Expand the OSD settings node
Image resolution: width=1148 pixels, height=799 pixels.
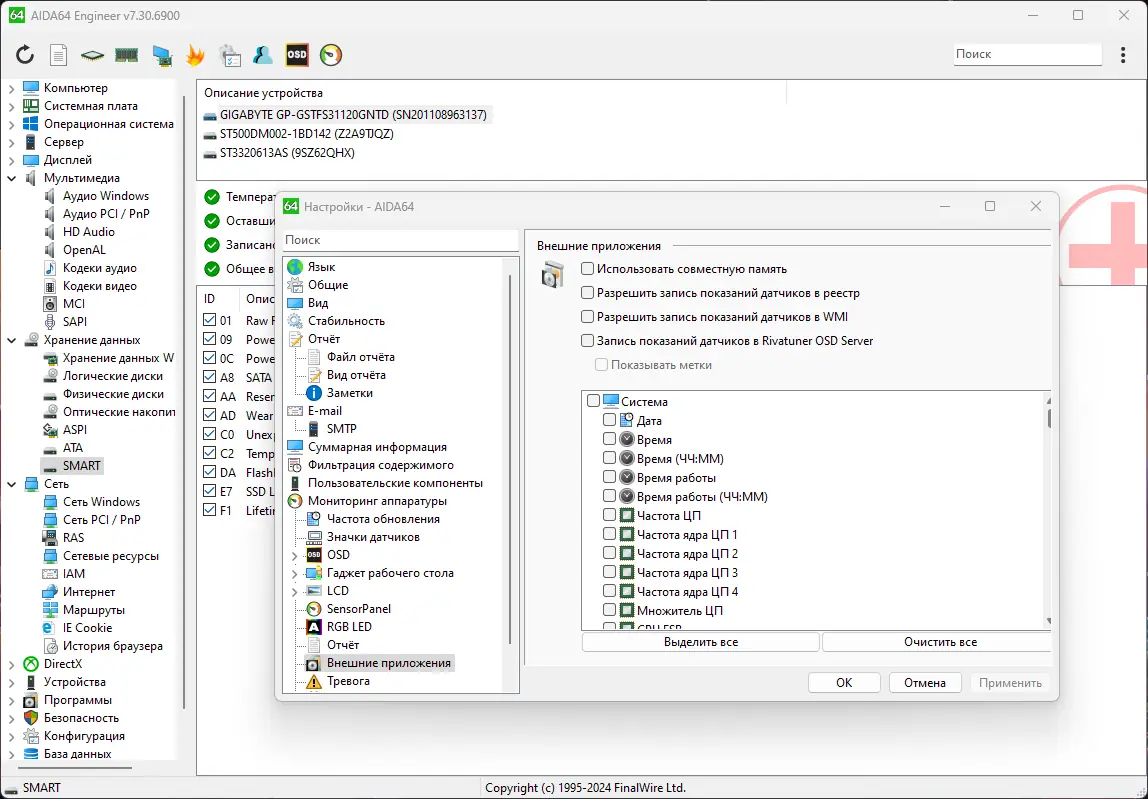pos(294,556)
